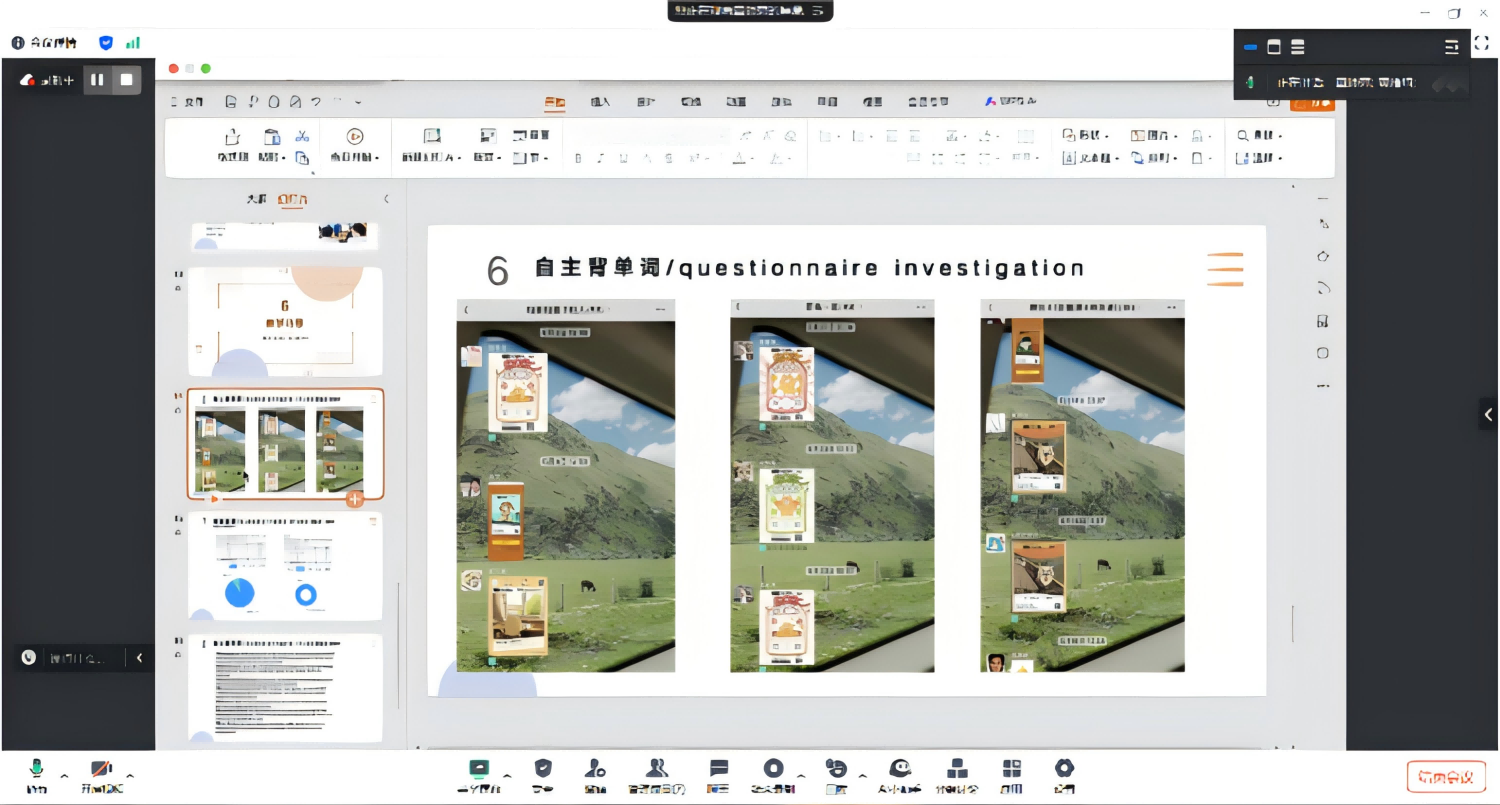Open the invite participants icon
Image resolution: width=1500 pixels, height=805 pixels.
coord(595,770)
